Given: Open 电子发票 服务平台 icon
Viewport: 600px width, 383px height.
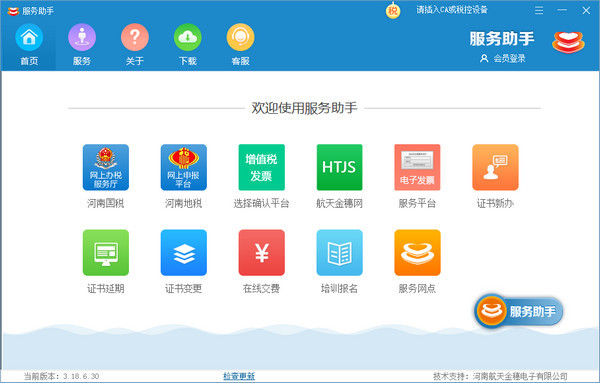Looking at the screenshot, I should 417,167.
